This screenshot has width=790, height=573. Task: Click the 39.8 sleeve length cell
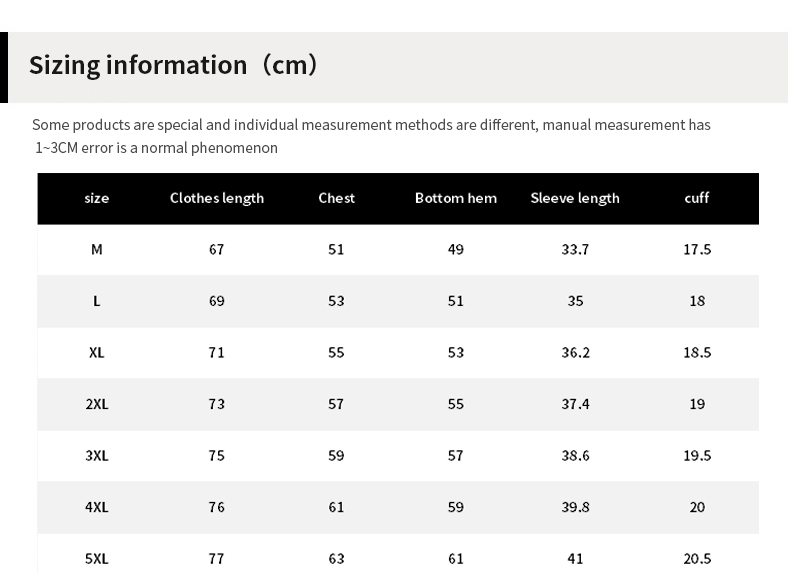tap(575, 507)
